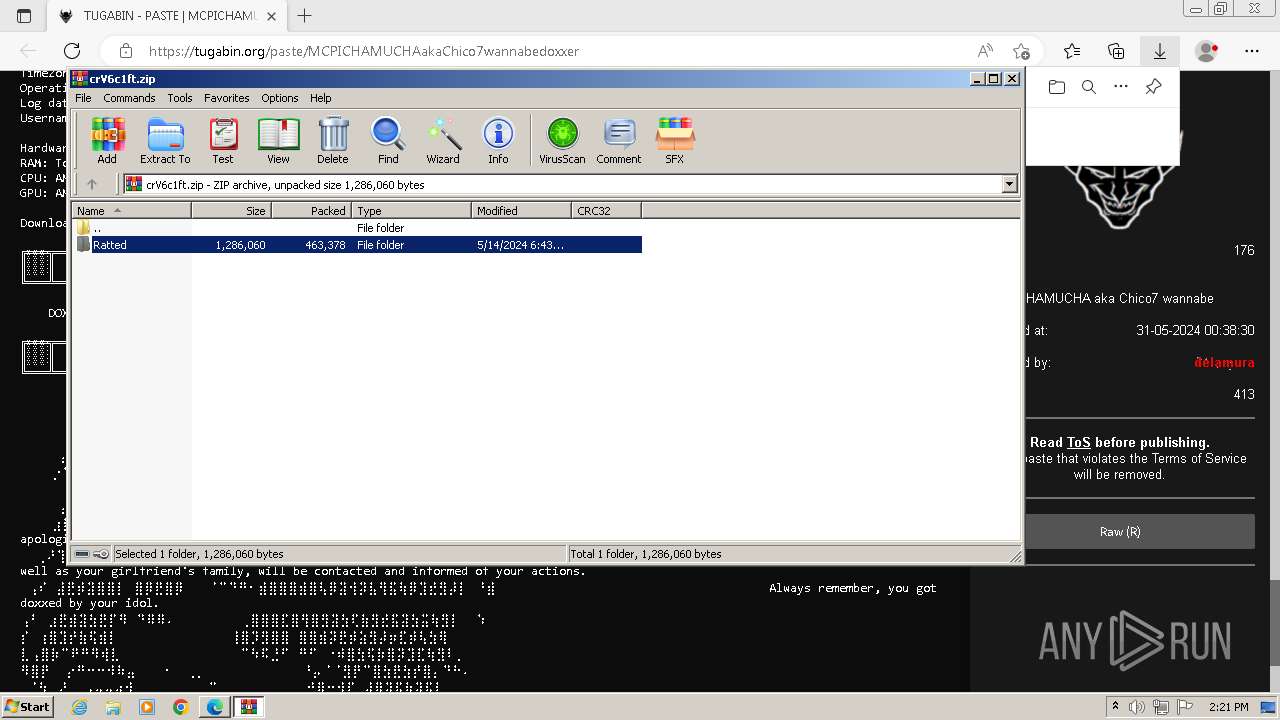Click the network icon in system tray
The height and width of the screenshot is (720, 1280).
click(1161, 707)
